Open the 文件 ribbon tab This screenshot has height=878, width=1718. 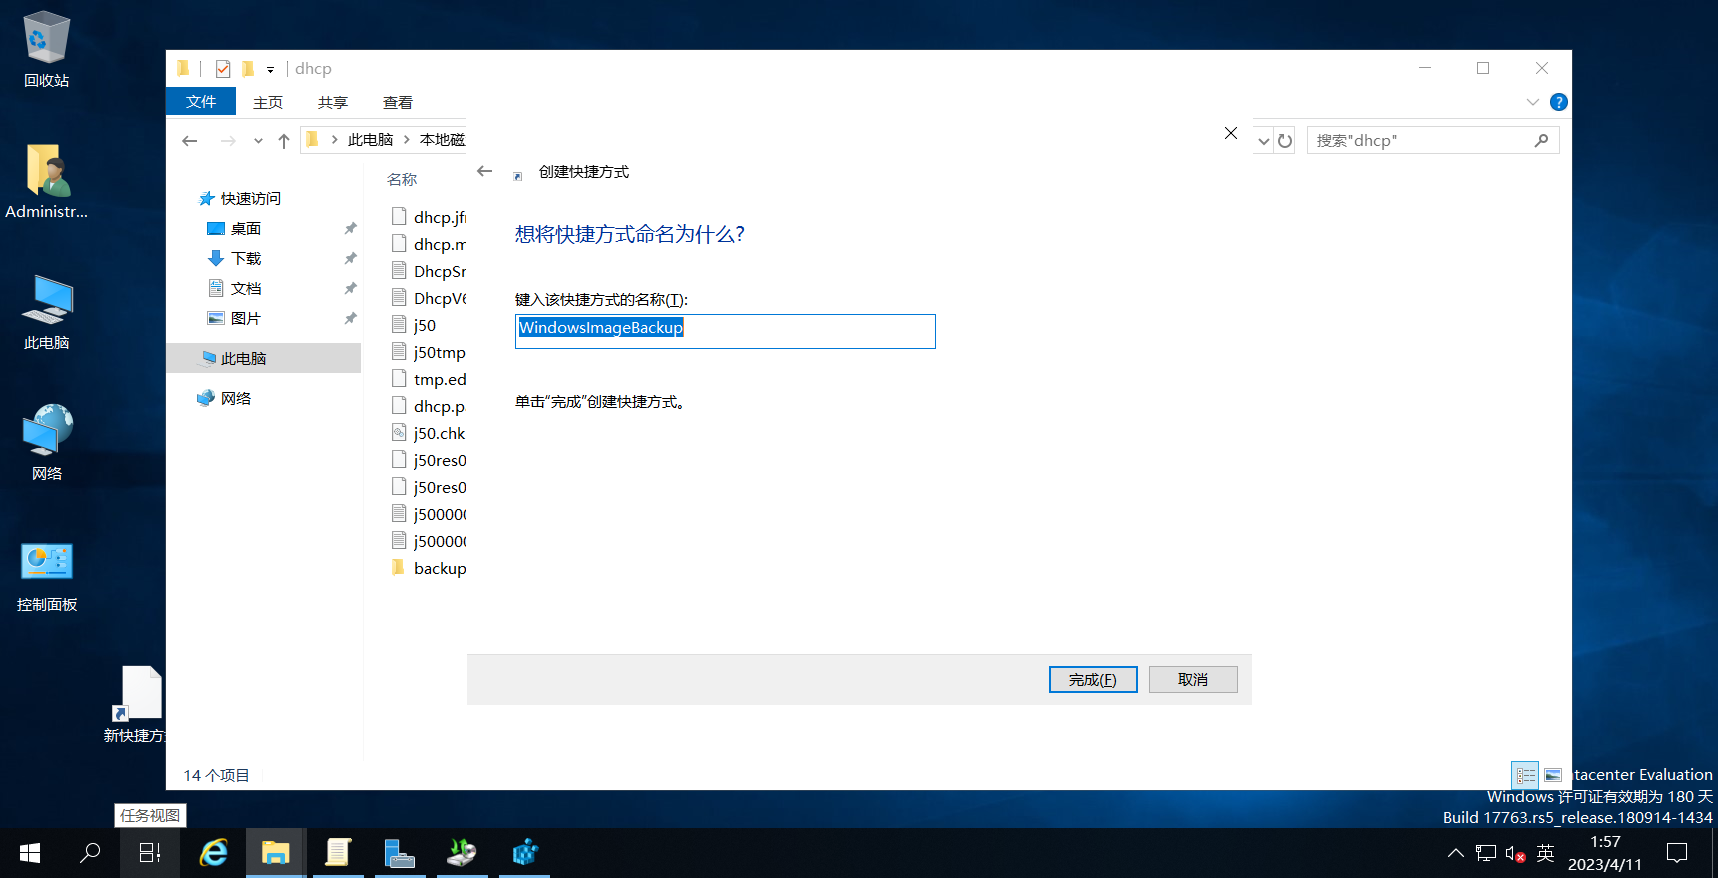201,102
